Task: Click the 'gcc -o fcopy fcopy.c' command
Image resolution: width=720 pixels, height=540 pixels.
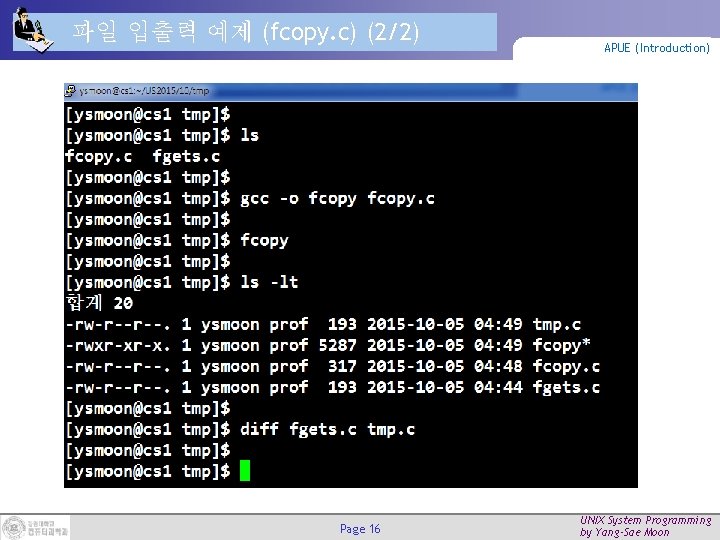Action: (x=338, y=199)
